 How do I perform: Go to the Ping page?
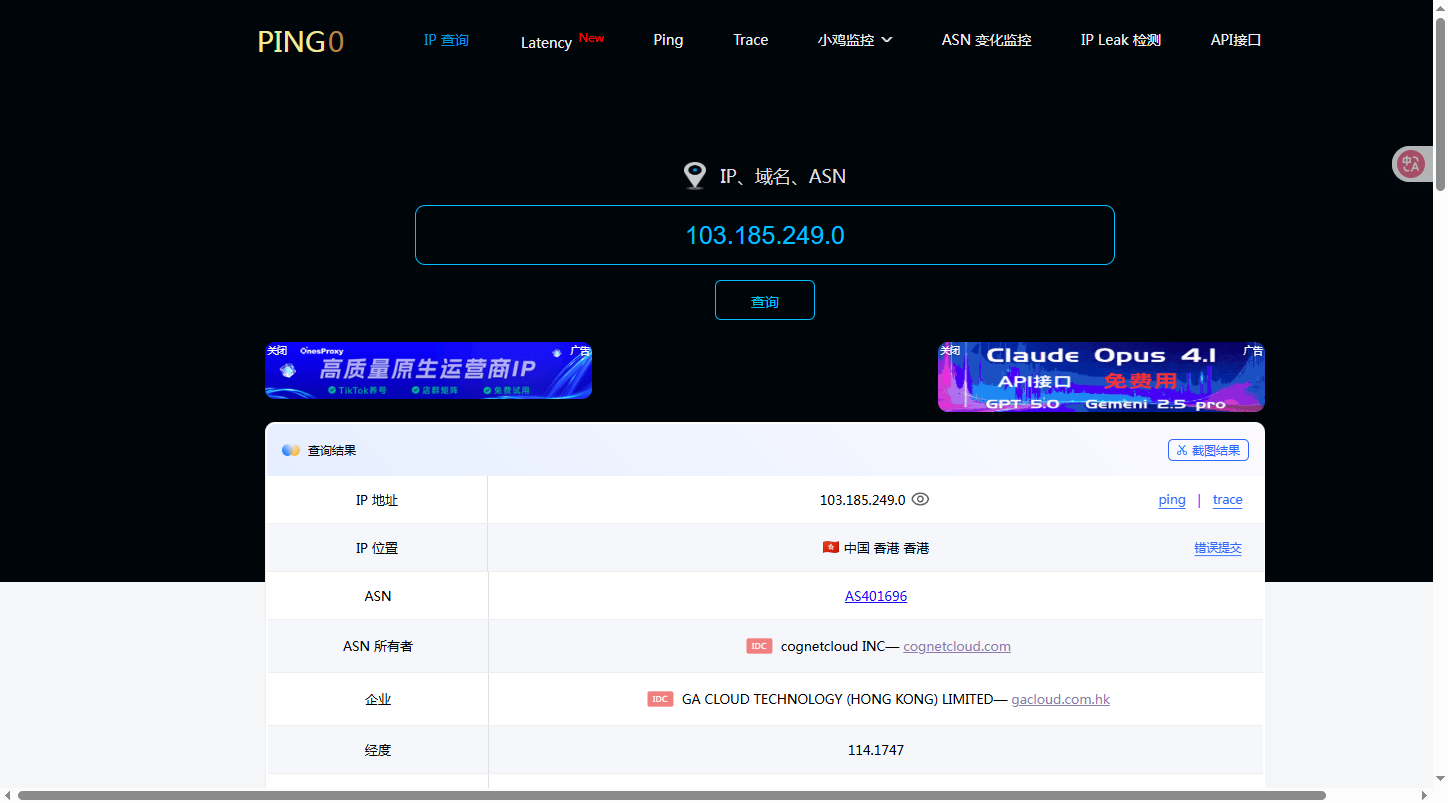tap(668, 40)
